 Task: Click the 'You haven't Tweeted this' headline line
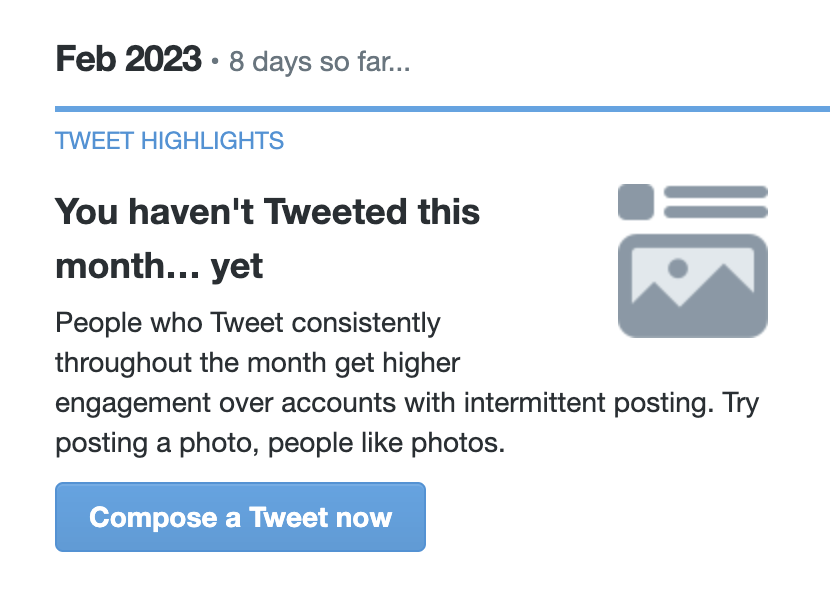pyautogui.click(x=267, y=212)
